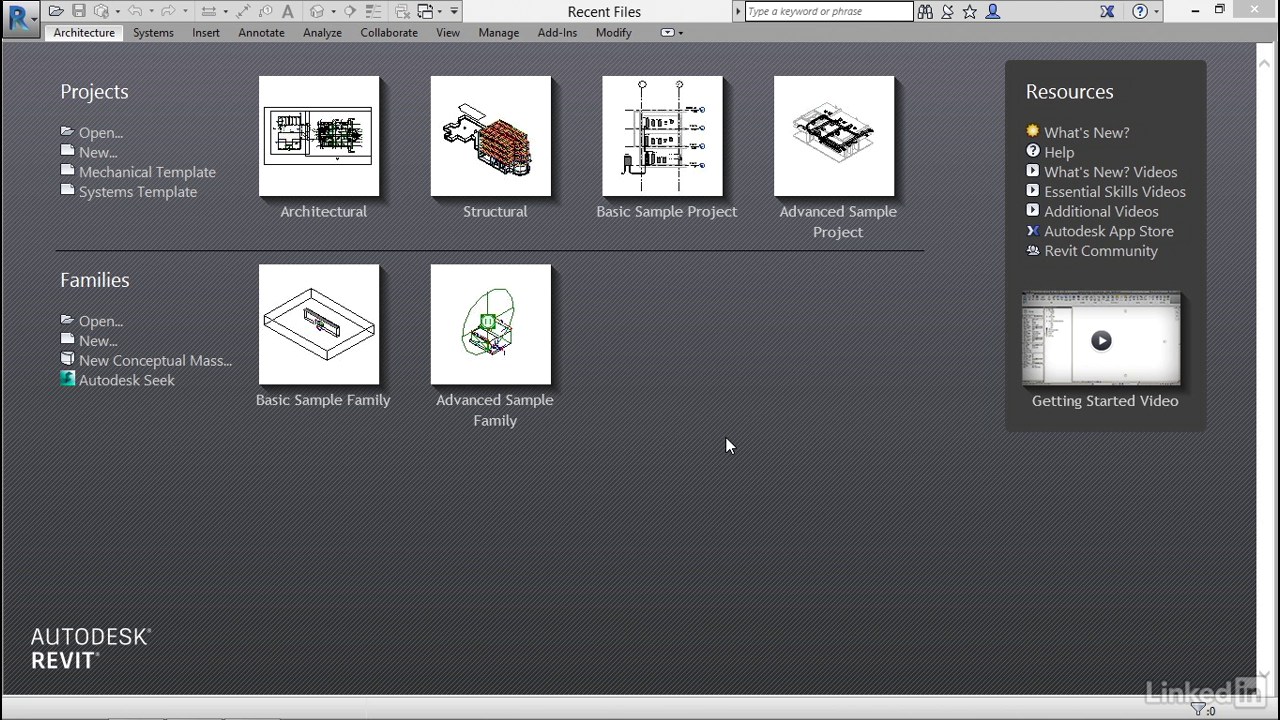Click the Switch Windows icon

pyautogui.click(x=425, y=11)
